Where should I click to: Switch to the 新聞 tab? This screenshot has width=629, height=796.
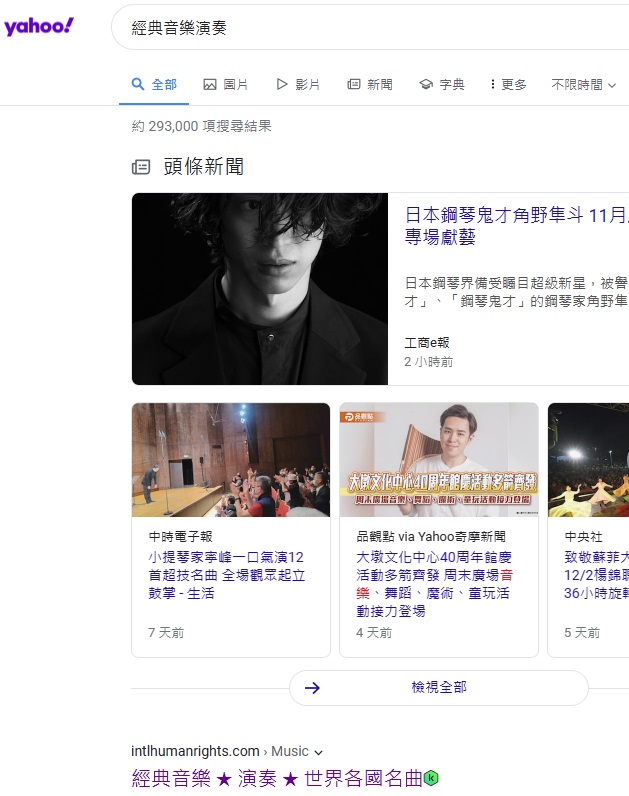tap(370, 85)
